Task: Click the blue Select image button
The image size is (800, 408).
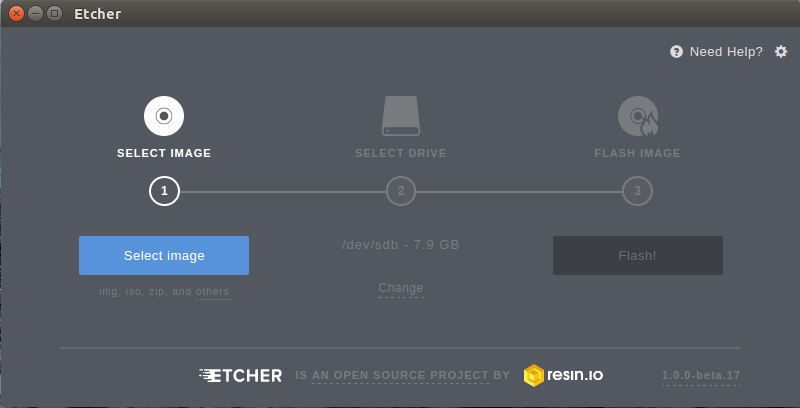Action: coord(164,256)
